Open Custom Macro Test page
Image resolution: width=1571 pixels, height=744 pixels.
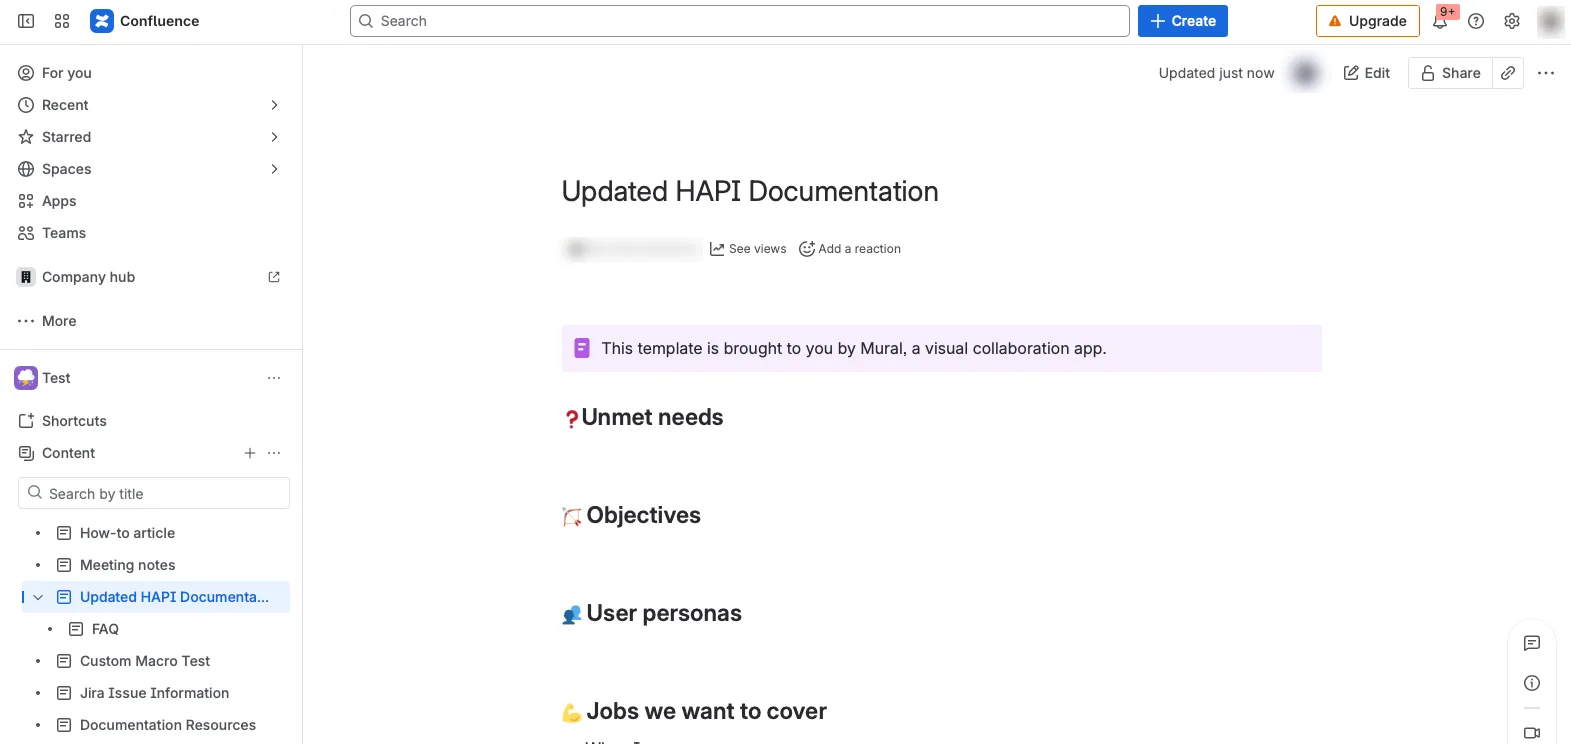(145, 661)
